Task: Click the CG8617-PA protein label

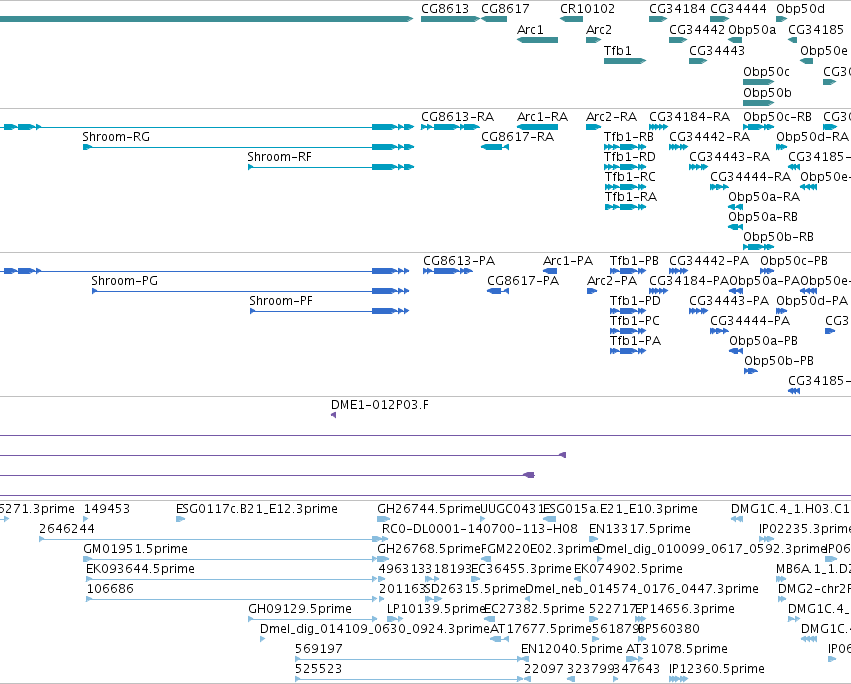Action: click(x=523, y=281)
